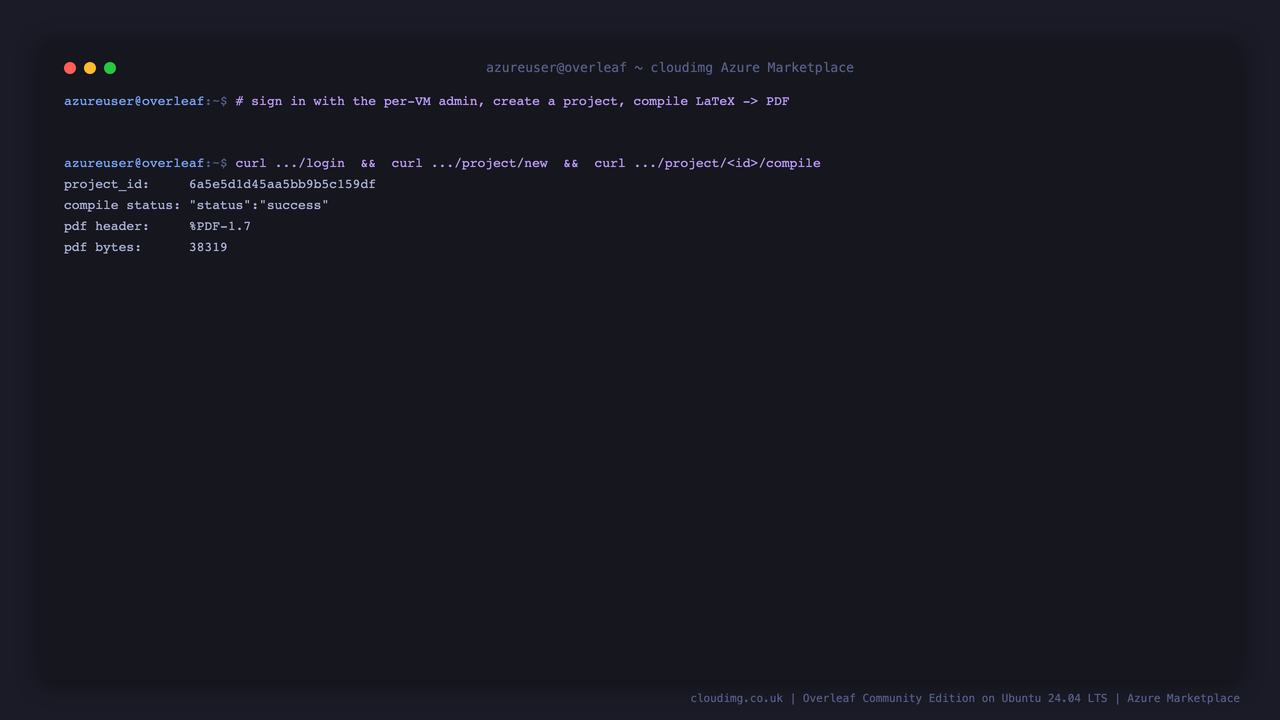Click the comment line starting '# sign in with'
This screenshot has width=1280, height=720.
tap(512, 101)
